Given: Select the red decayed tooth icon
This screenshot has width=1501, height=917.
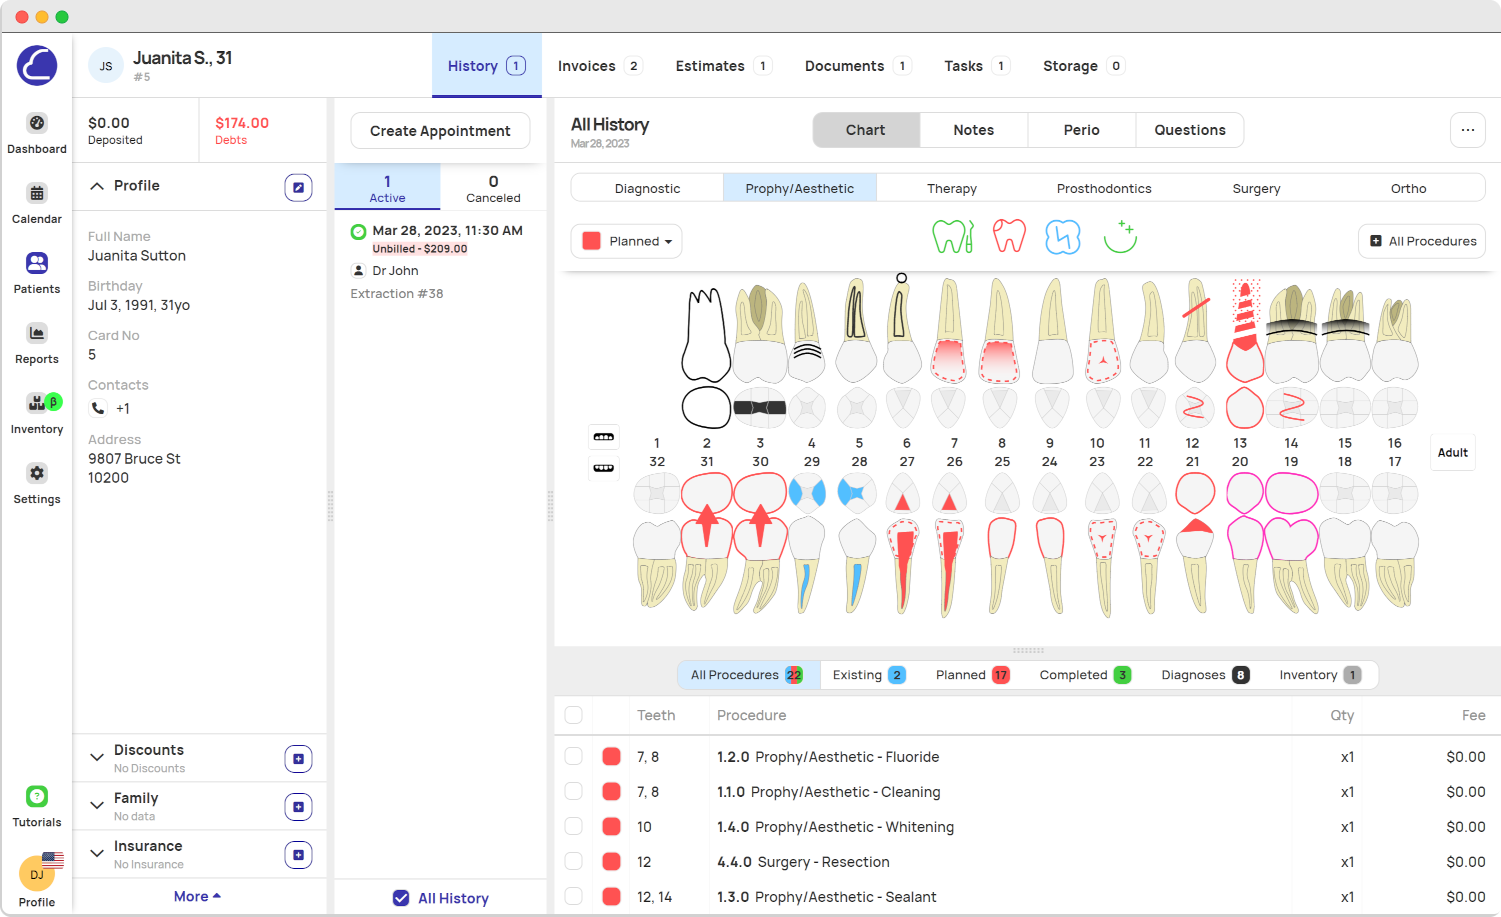Looking at the screenshot, I should coord(1009,236).
